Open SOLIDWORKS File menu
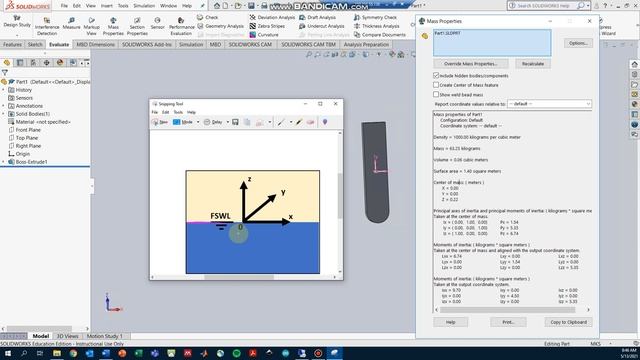The height and width of the screenshot is (360, 640). (64, 6)
